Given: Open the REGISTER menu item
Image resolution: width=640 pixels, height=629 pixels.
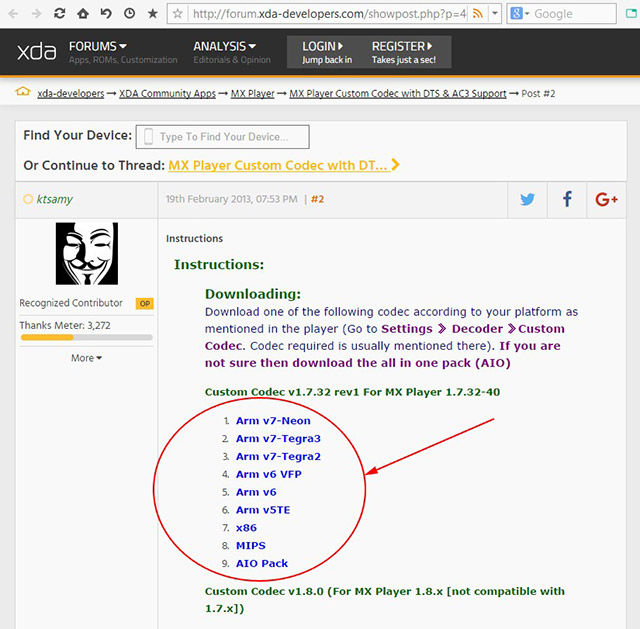Looking at the screenshot, I should tap(402, 52).
